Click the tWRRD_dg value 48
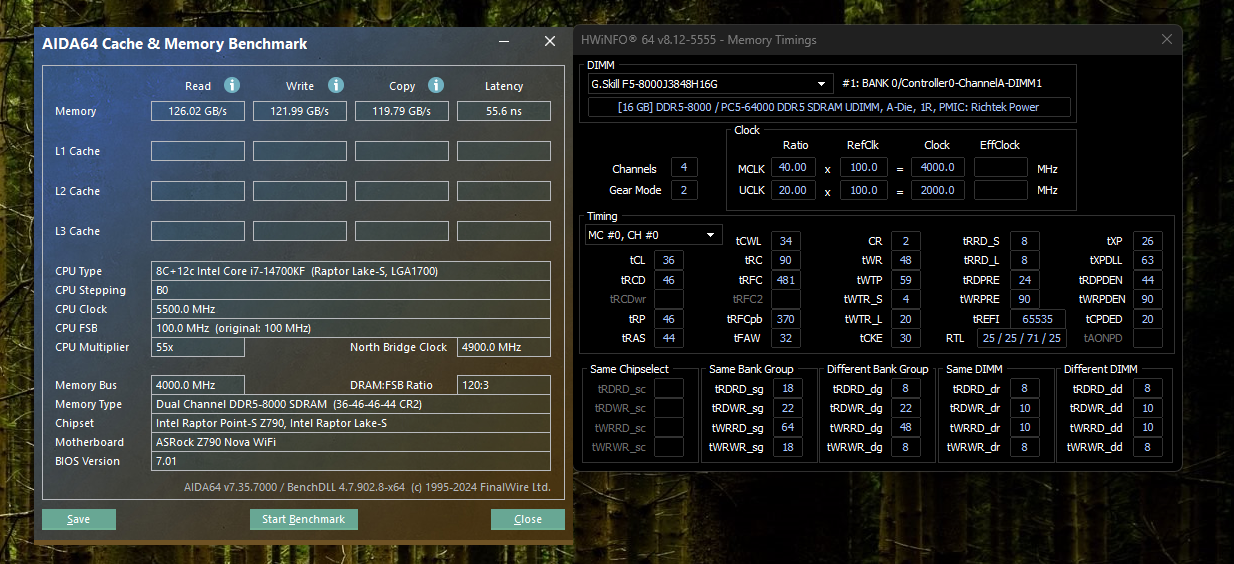 click(x=905, y=428)
